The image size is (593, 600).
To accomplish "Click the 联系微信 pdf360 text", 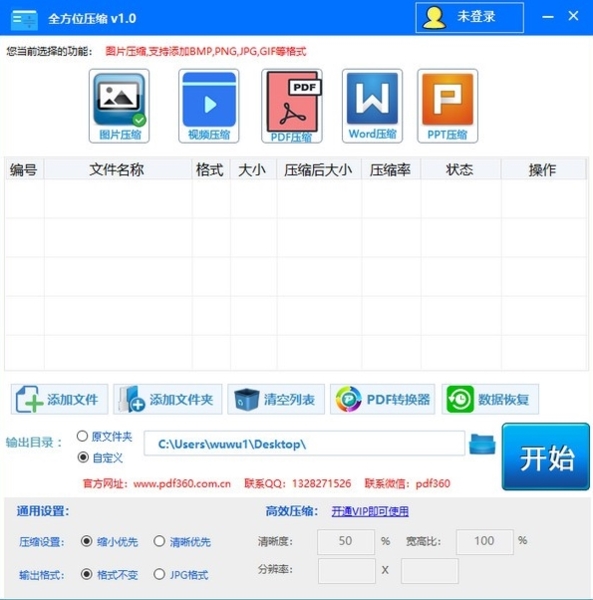I will pos(407,484).
